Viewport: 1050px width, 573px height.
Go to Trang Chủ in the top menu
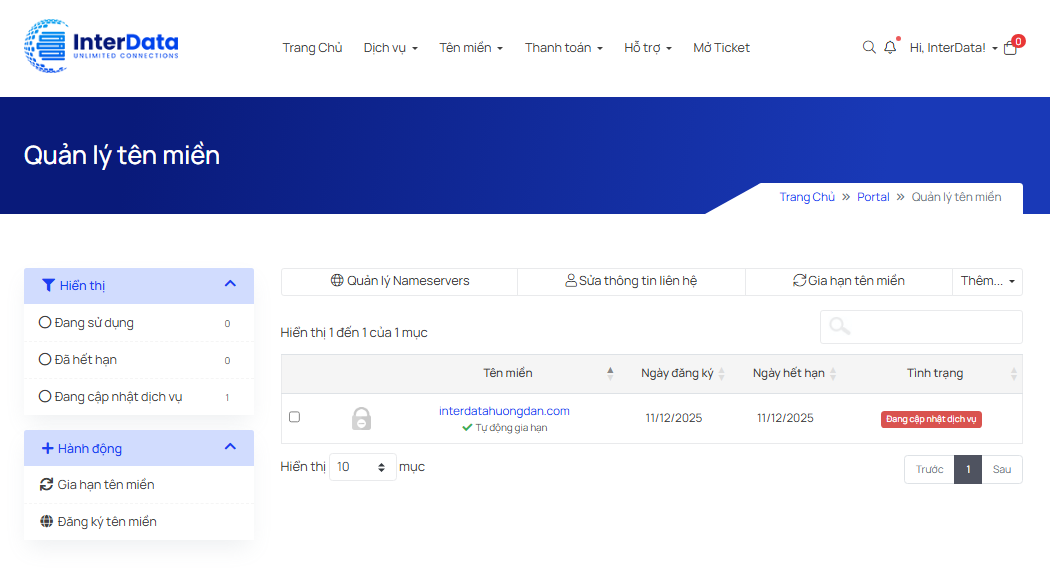coord(312,48)
